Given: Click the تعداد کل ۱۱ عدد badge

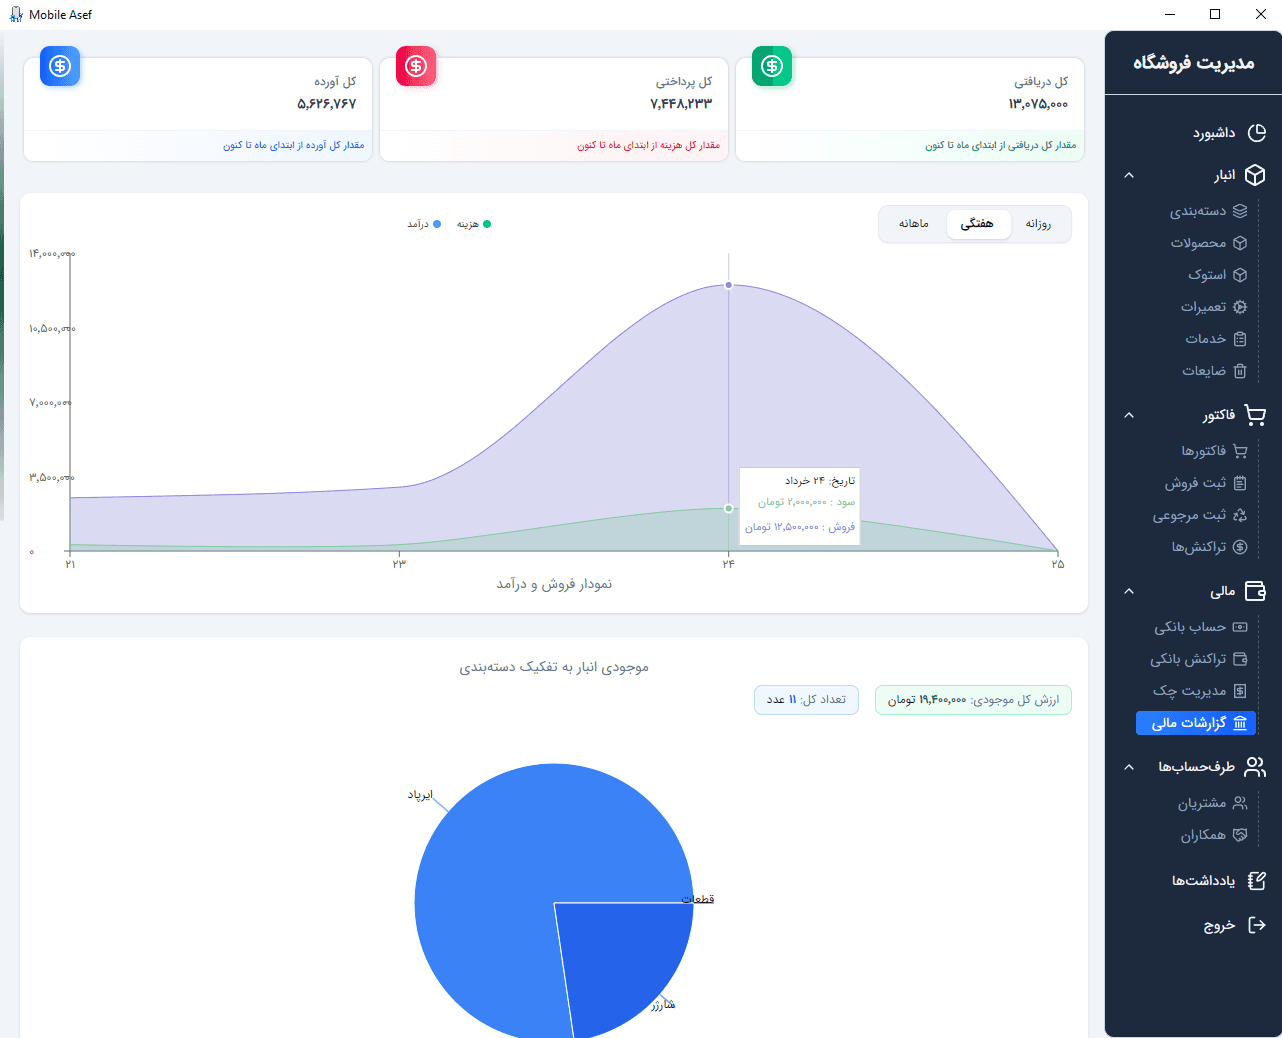Looking at the screenshot, I should (x=806, y=700).
